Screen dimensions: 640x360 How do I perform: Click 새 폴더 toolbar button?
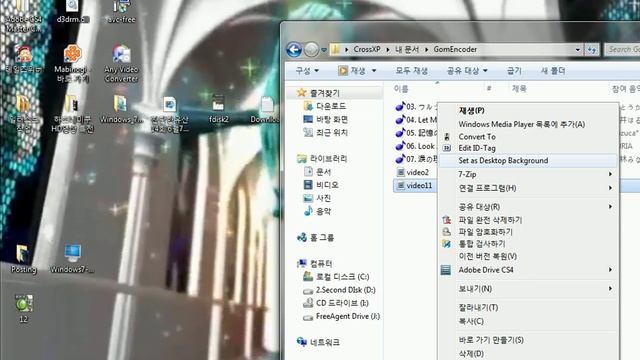(553, 71)
